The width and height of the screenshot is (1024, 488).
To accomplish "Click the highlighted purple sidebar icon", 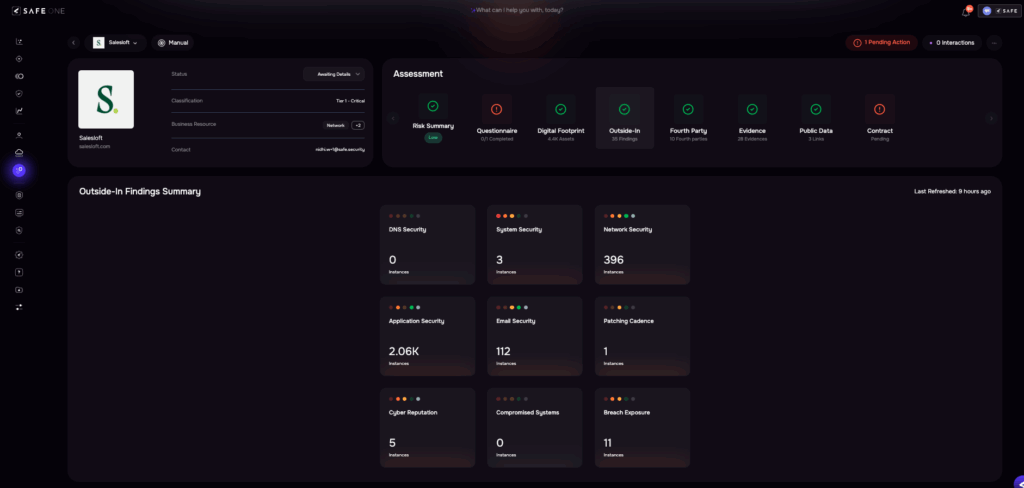I will coord(19,171).
